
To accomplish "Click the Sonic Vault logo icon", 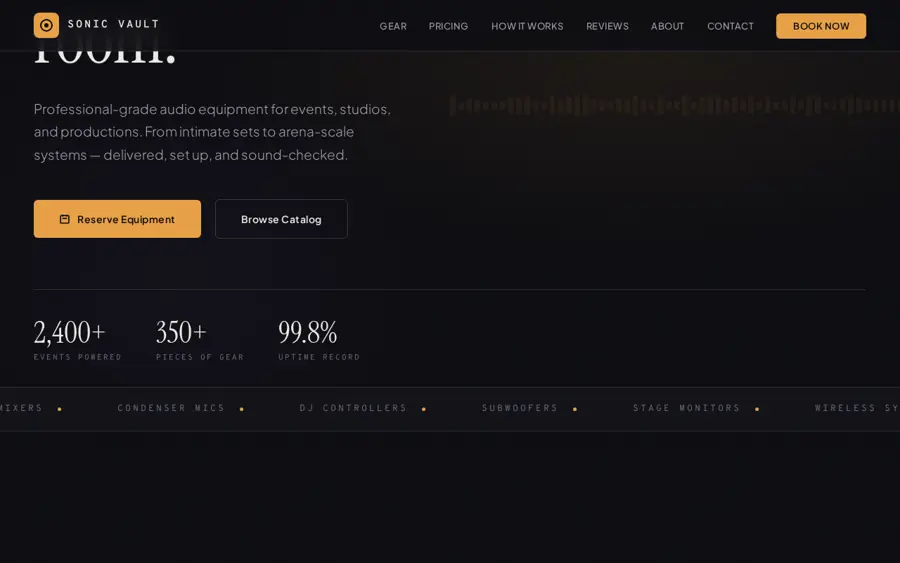I will 46,25.
